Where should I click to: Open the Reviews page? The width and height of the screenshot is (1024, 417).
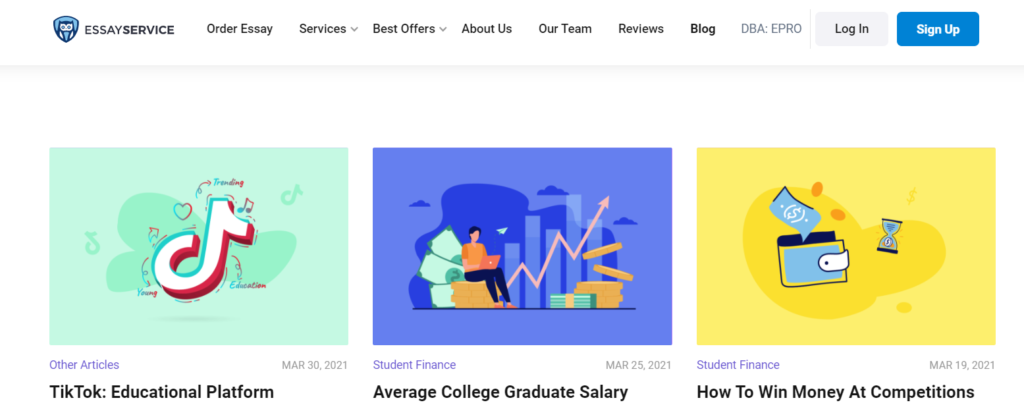[x=641, y=29]
